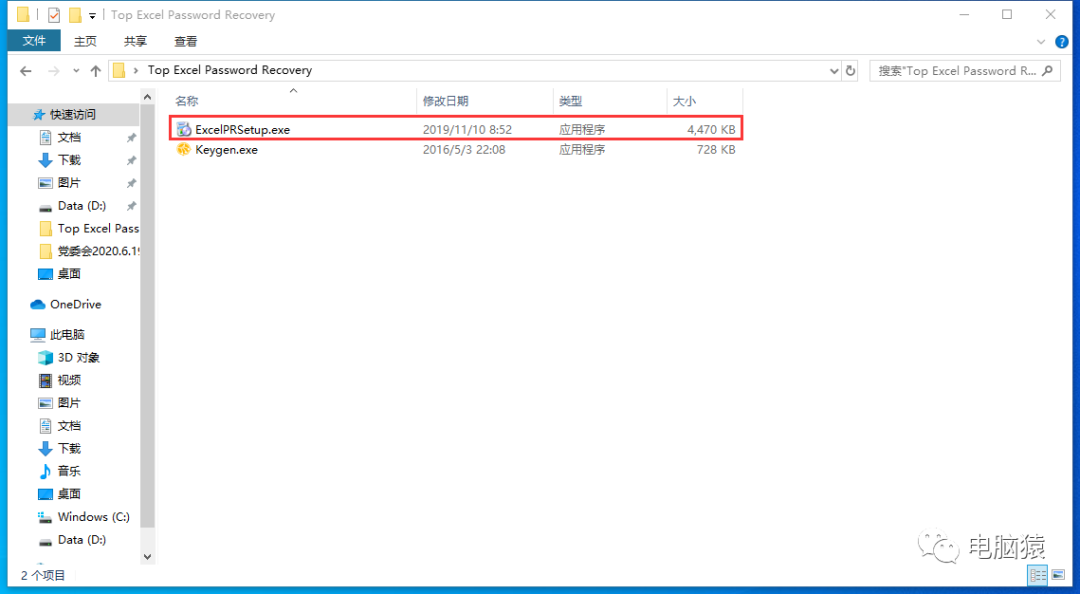Click the first breadcrumb chevron in address bar
This screenshot has height=594, width=1080.
pos(136,70)
